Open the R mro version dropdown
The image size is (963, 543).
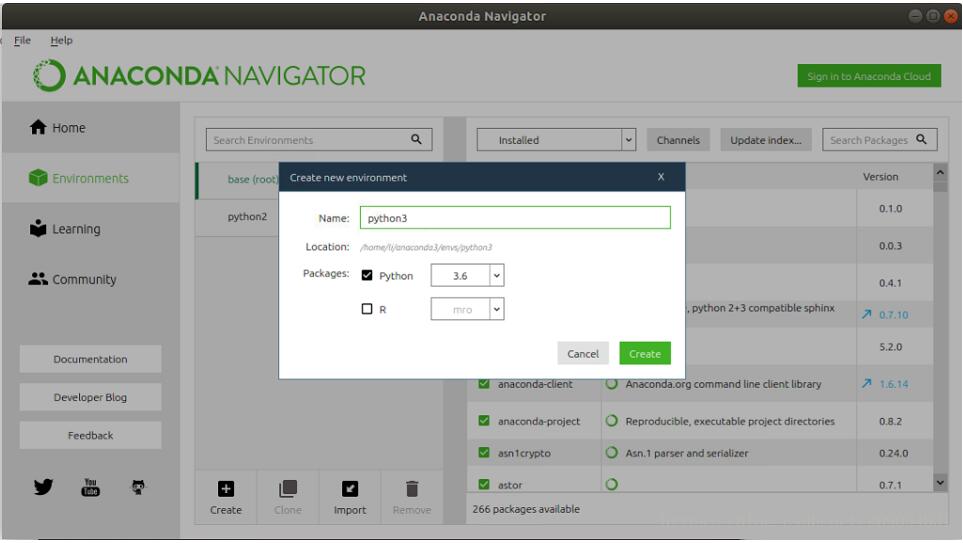tap(467, 309)
